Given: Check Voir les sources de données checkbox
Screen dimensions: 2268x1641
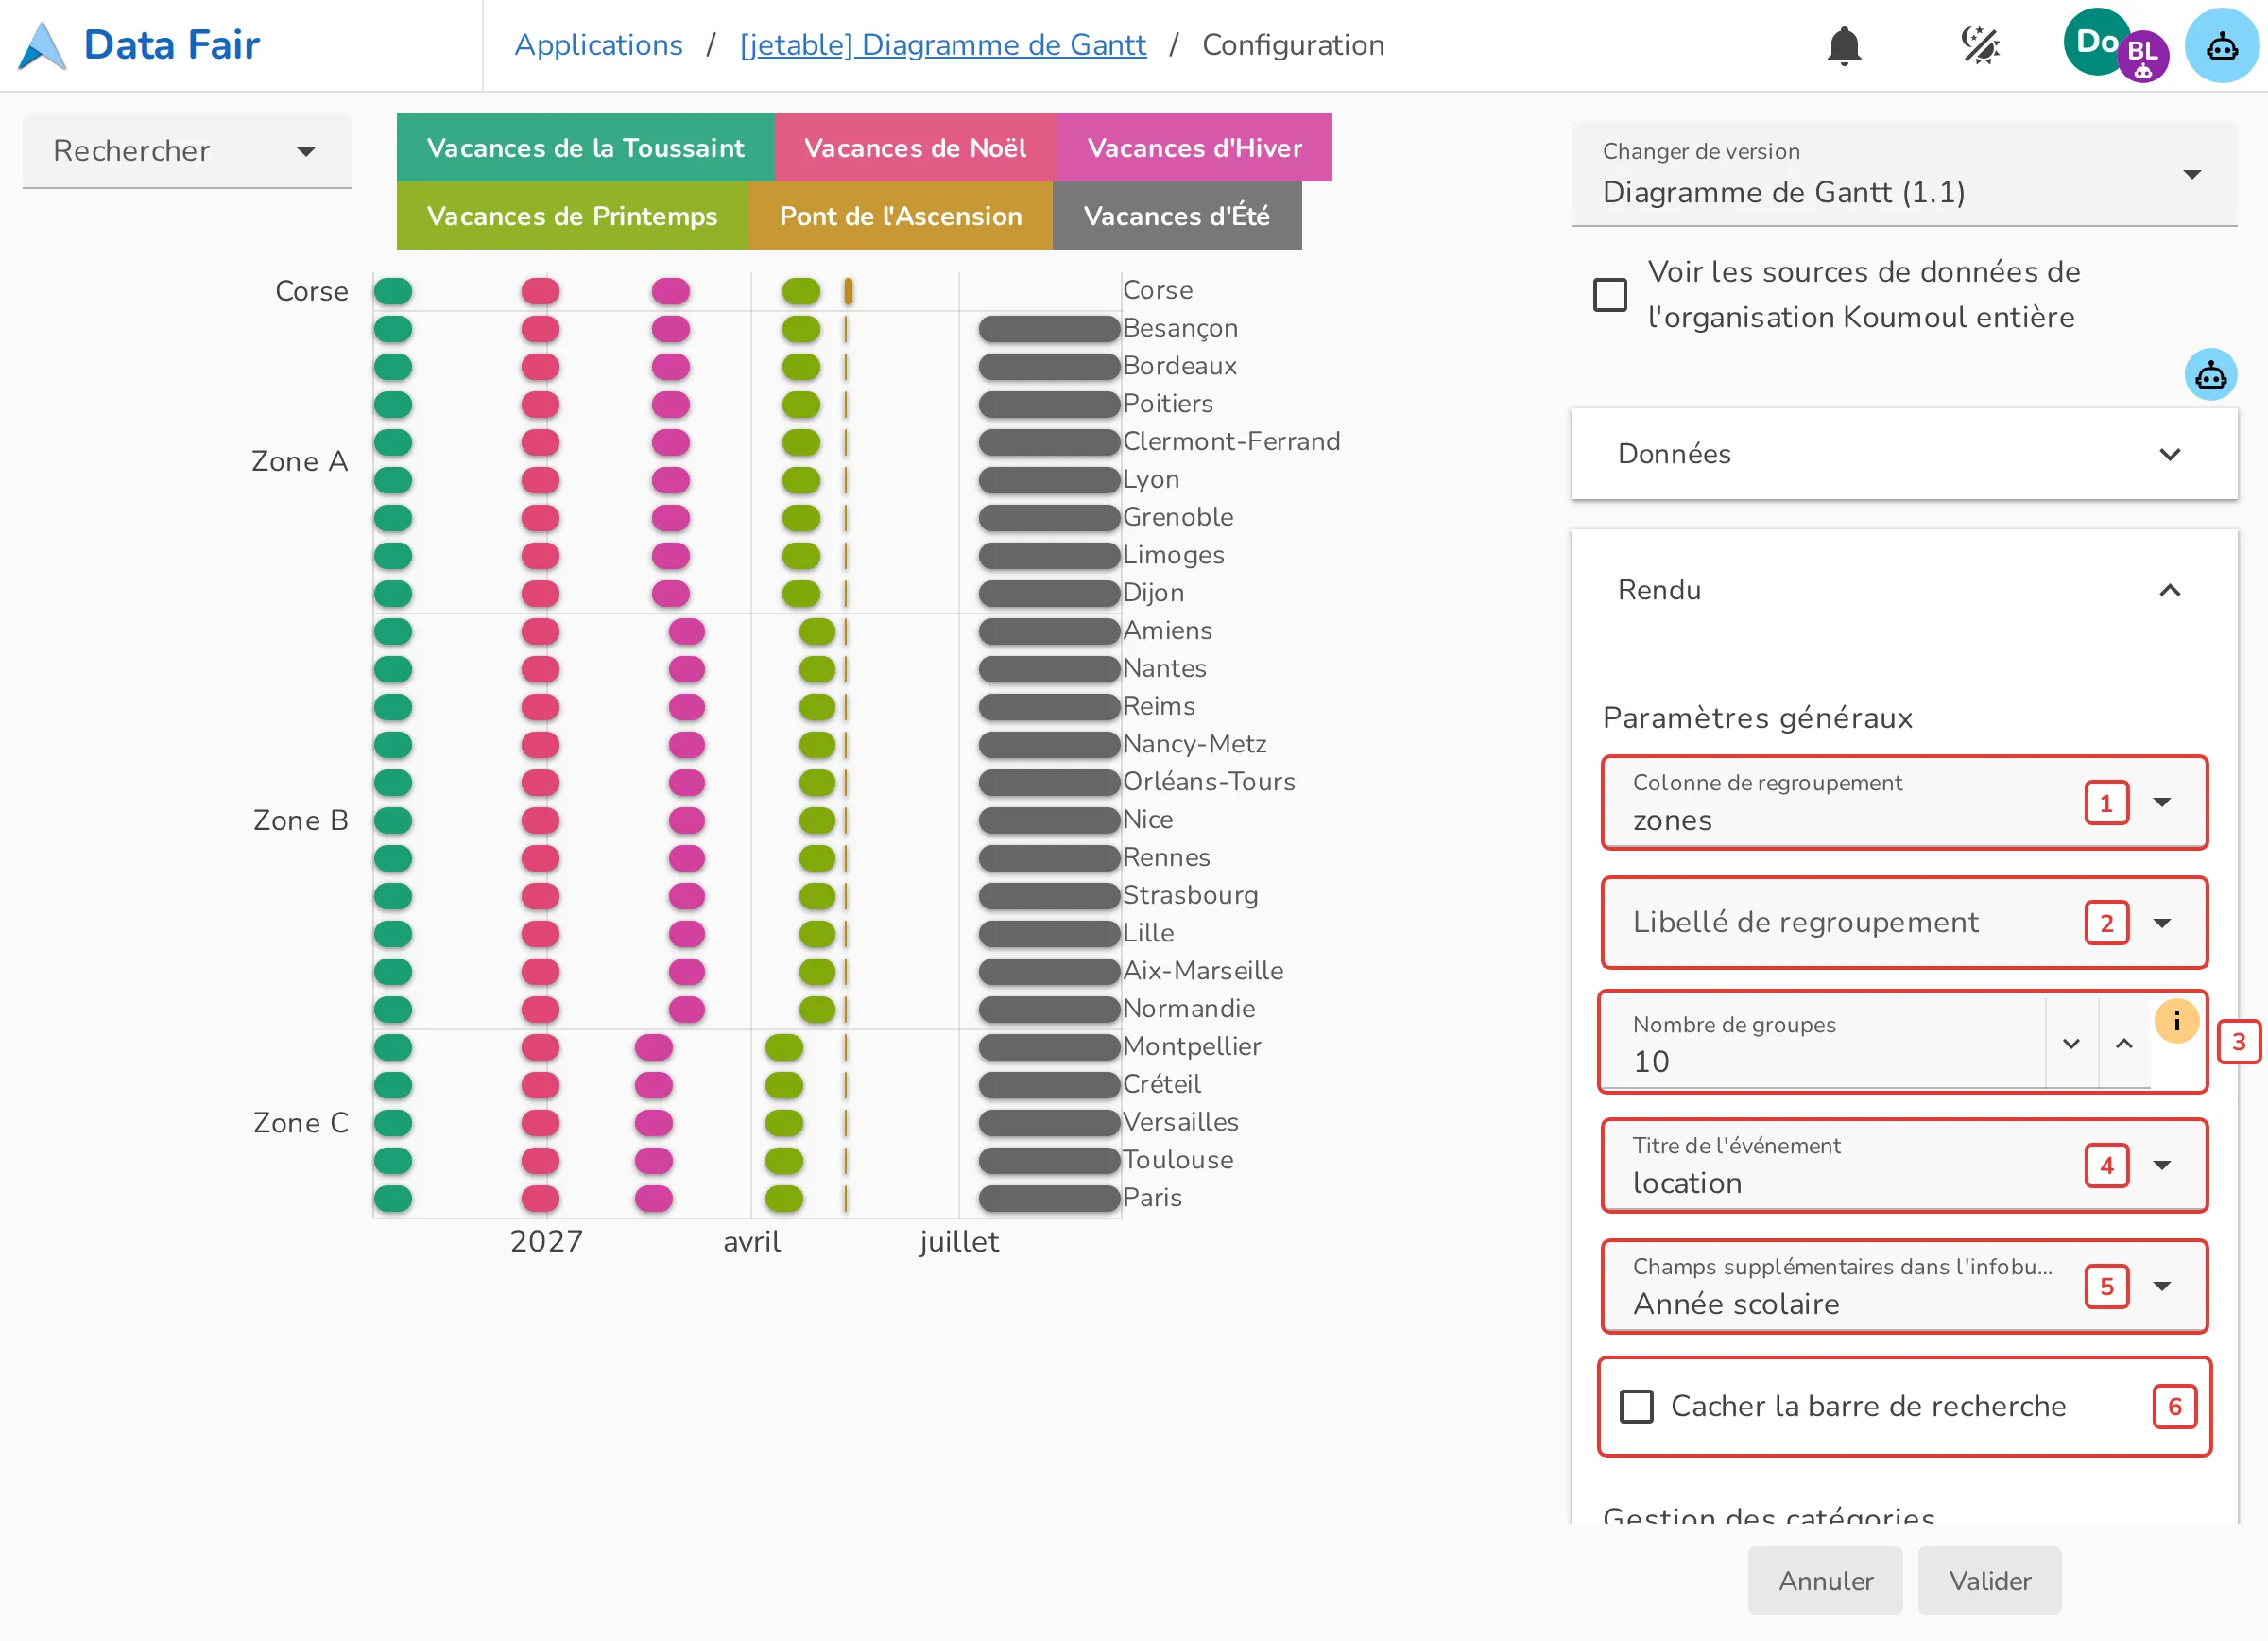Looking at the screenshot, I should pos(1609,295).
